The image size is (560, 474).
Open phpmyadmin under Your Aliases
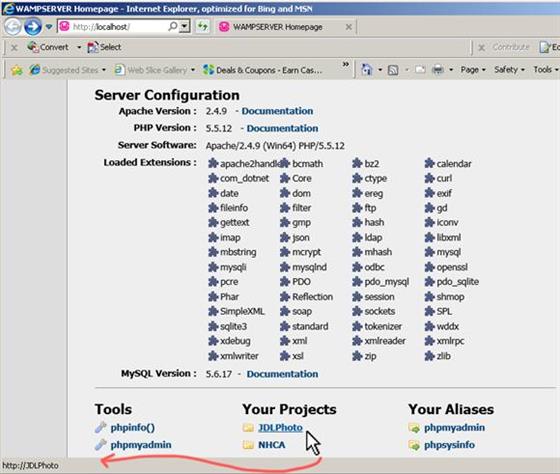pos(454,428)
